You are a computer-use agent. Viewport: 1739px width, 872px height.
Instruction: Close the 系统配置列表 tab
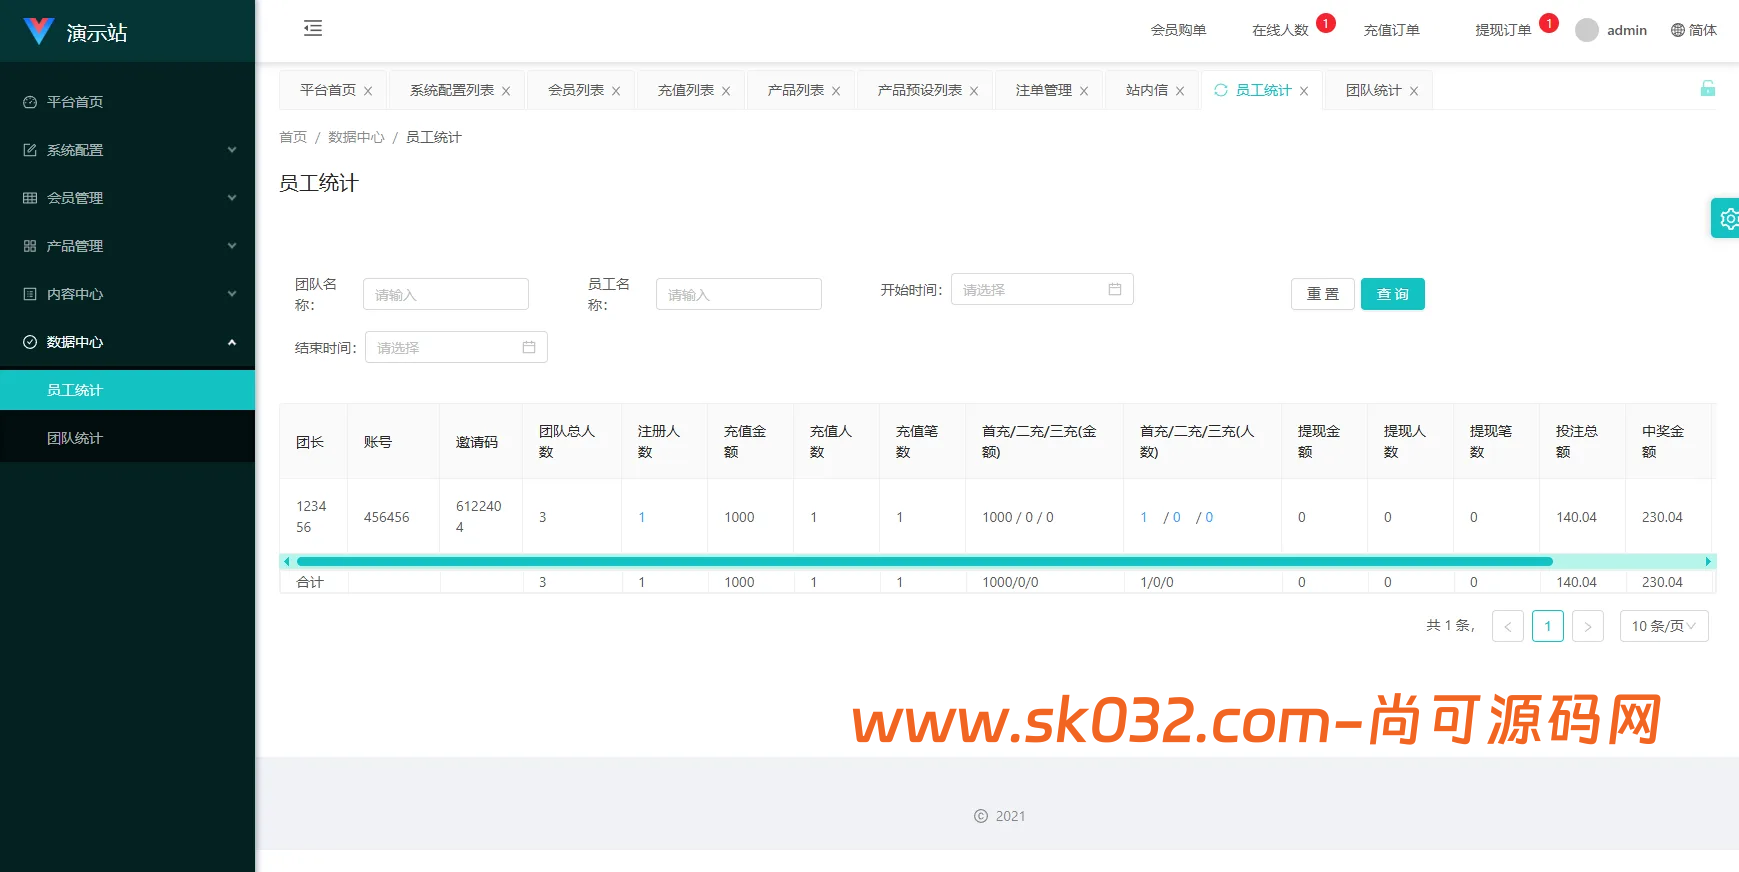506,91
